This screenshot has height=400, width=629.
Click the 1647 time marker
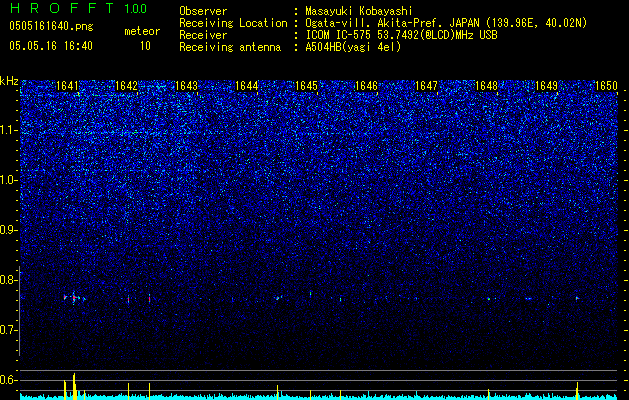click(426, 86)
